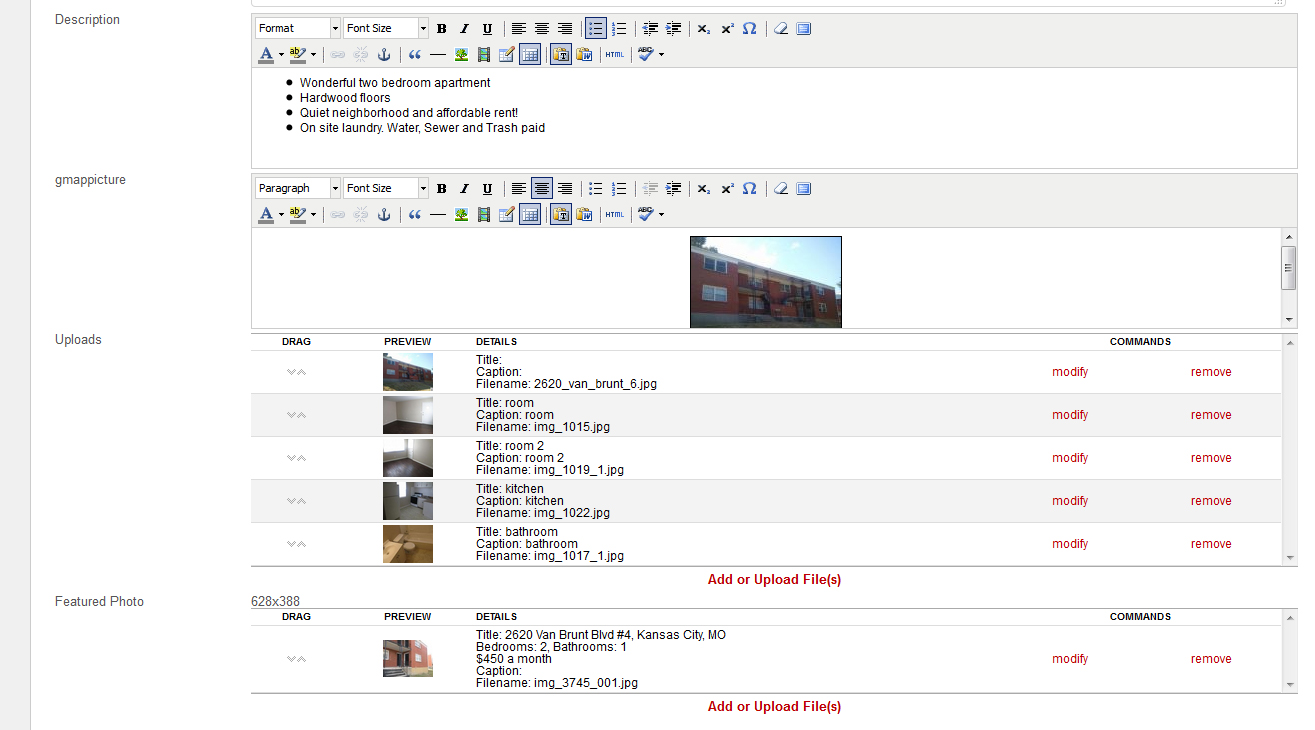The height and width of the screenshot is (730, 1315).
Task: Open the Paragraph dropdown in gmappicture editor
Action: point(297,189)
